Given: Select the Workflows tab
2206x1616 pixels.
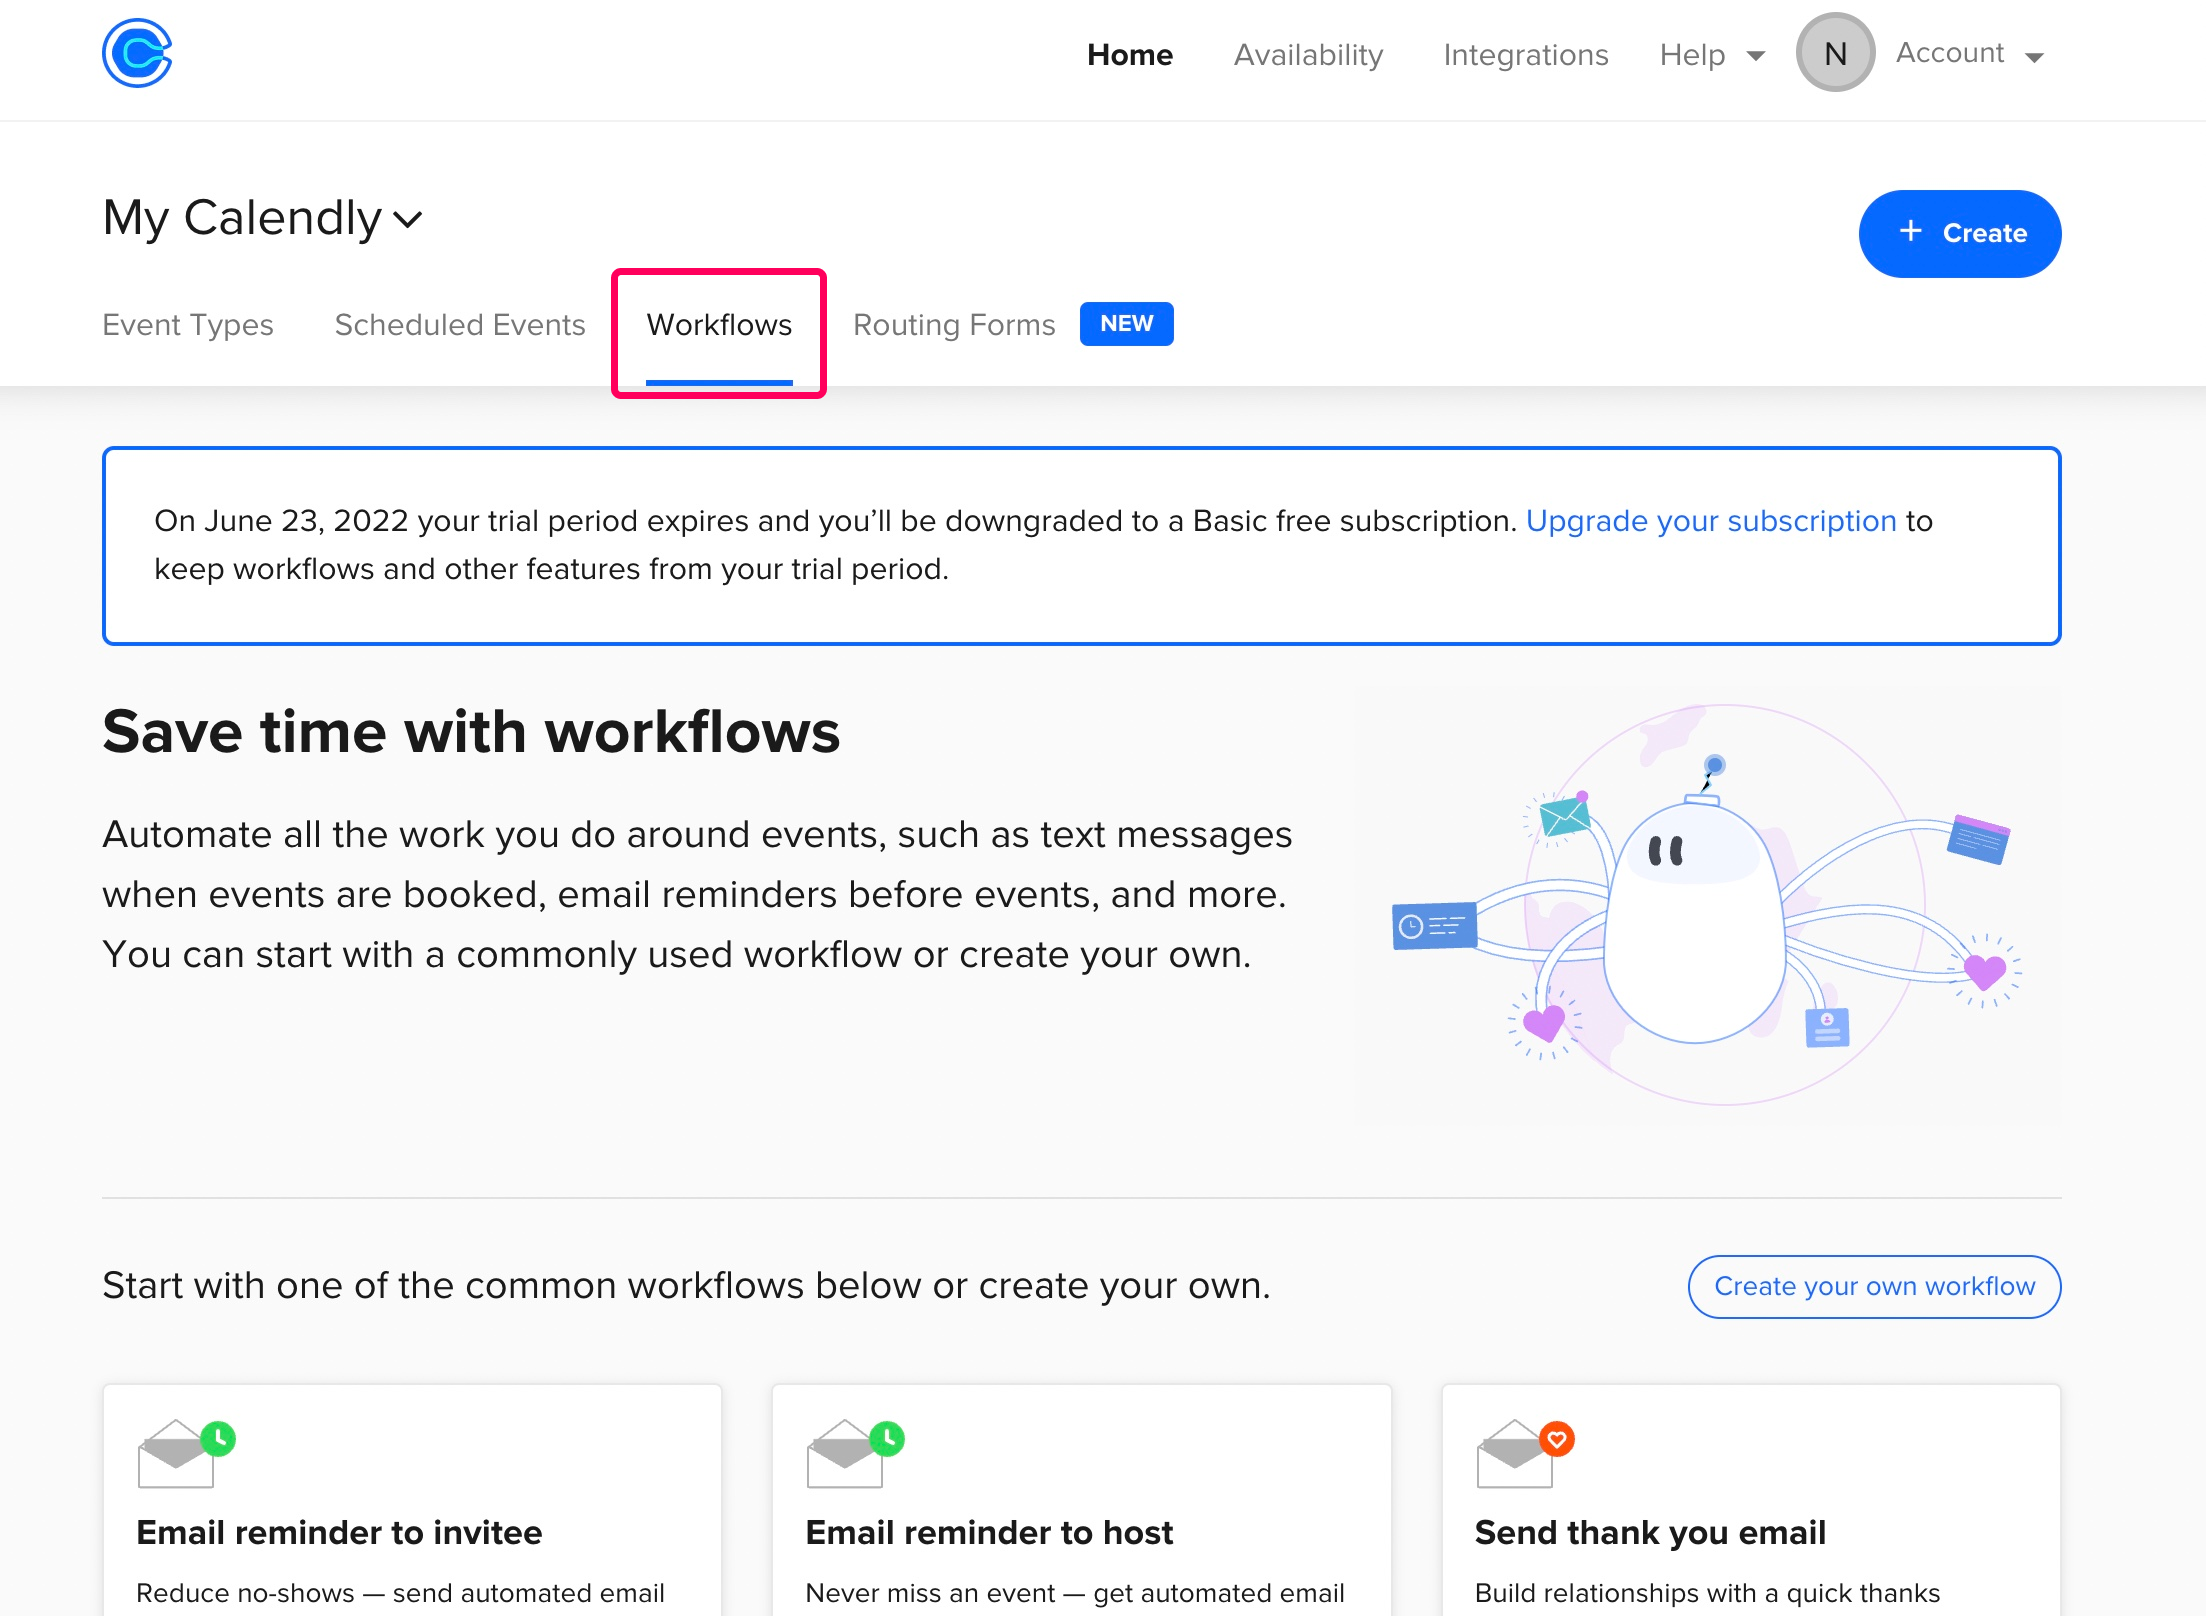Looking at the screenshot, I should click(x=719, y=325).
